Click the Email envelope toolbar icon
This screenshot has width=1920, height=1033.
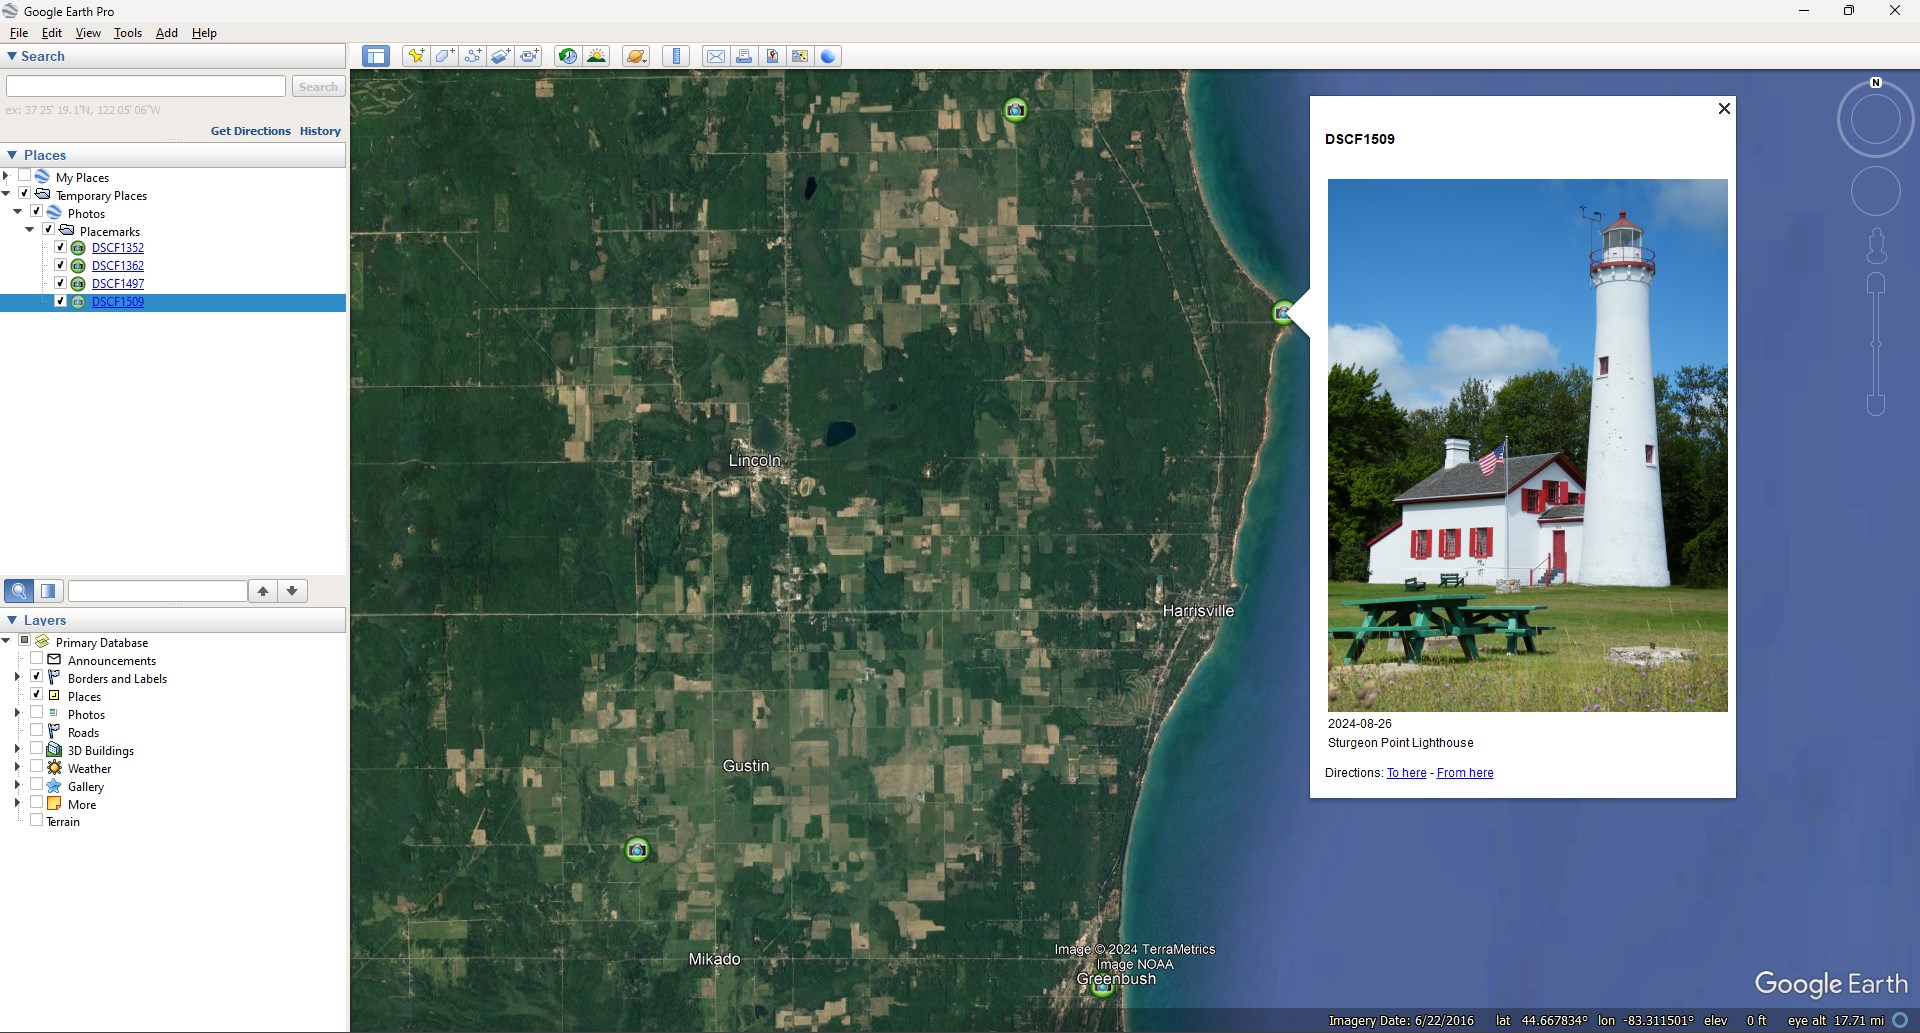click(716, 56)
